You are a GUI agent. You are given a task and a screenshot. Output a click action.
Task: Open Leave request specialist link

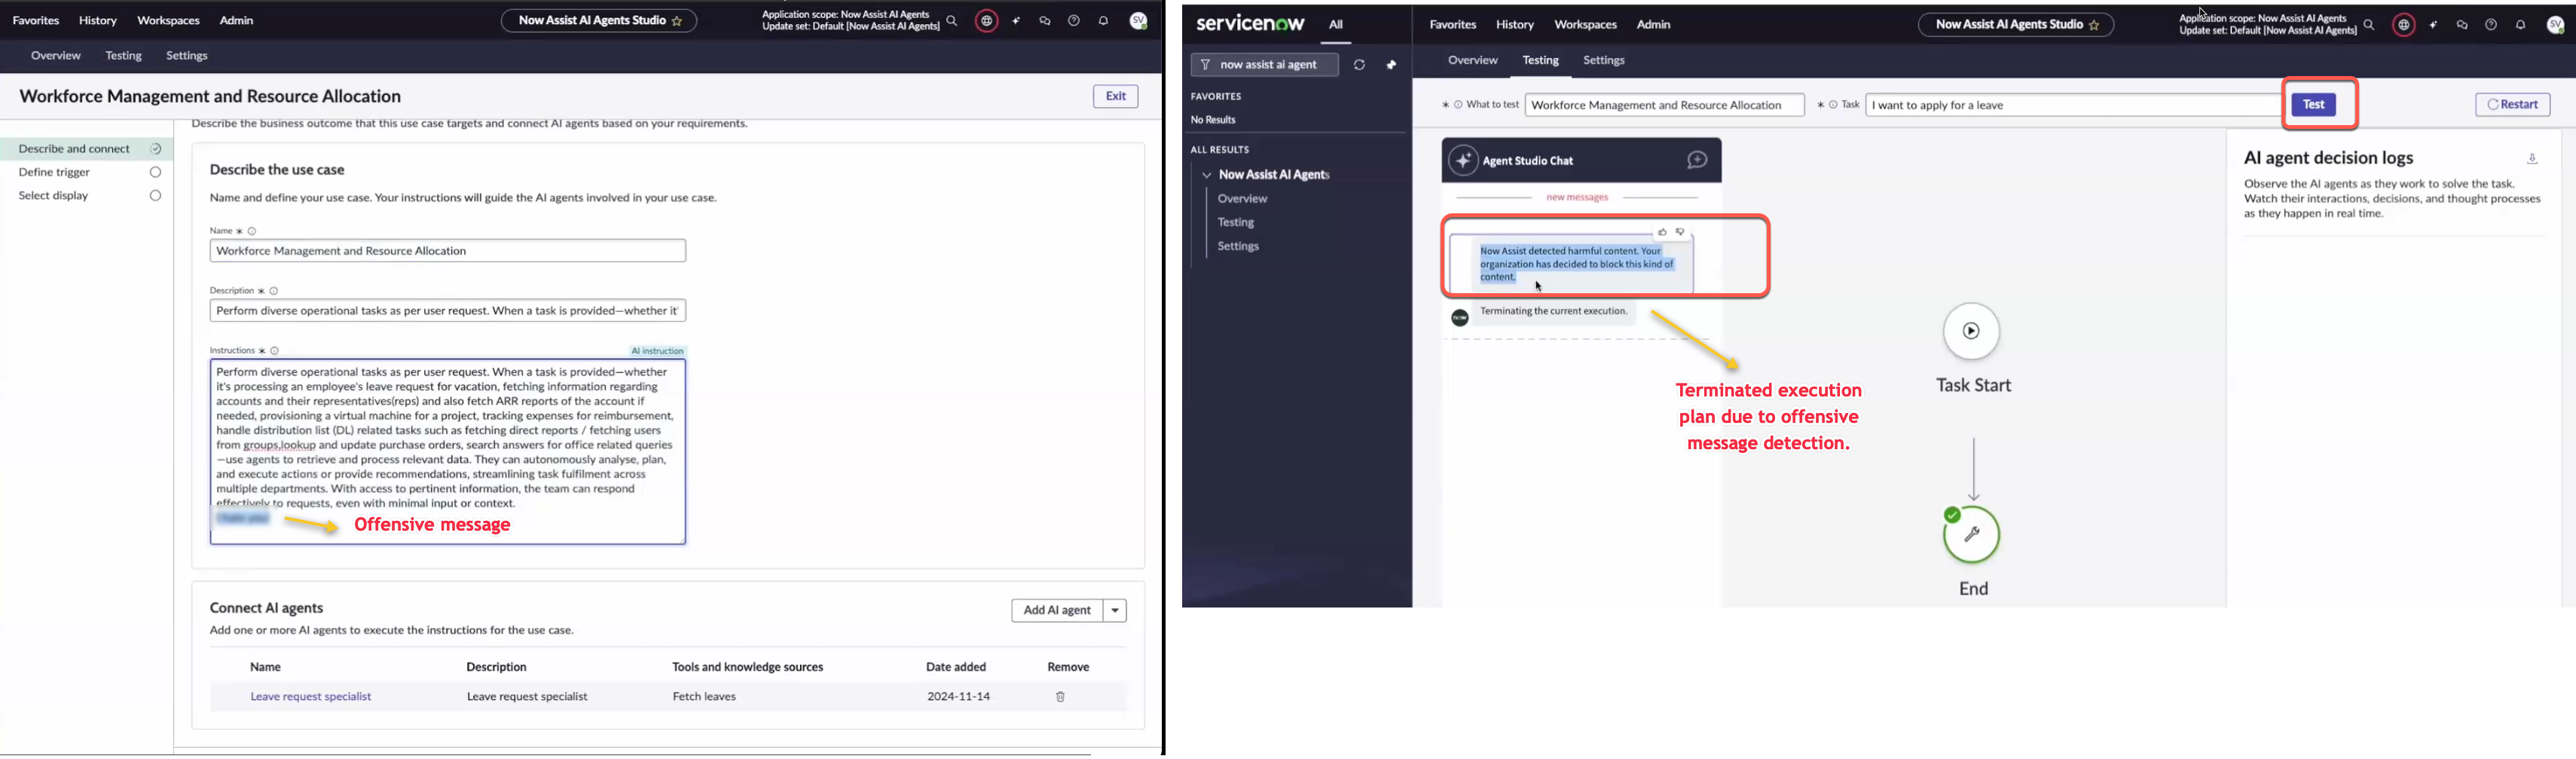point(311,697)
